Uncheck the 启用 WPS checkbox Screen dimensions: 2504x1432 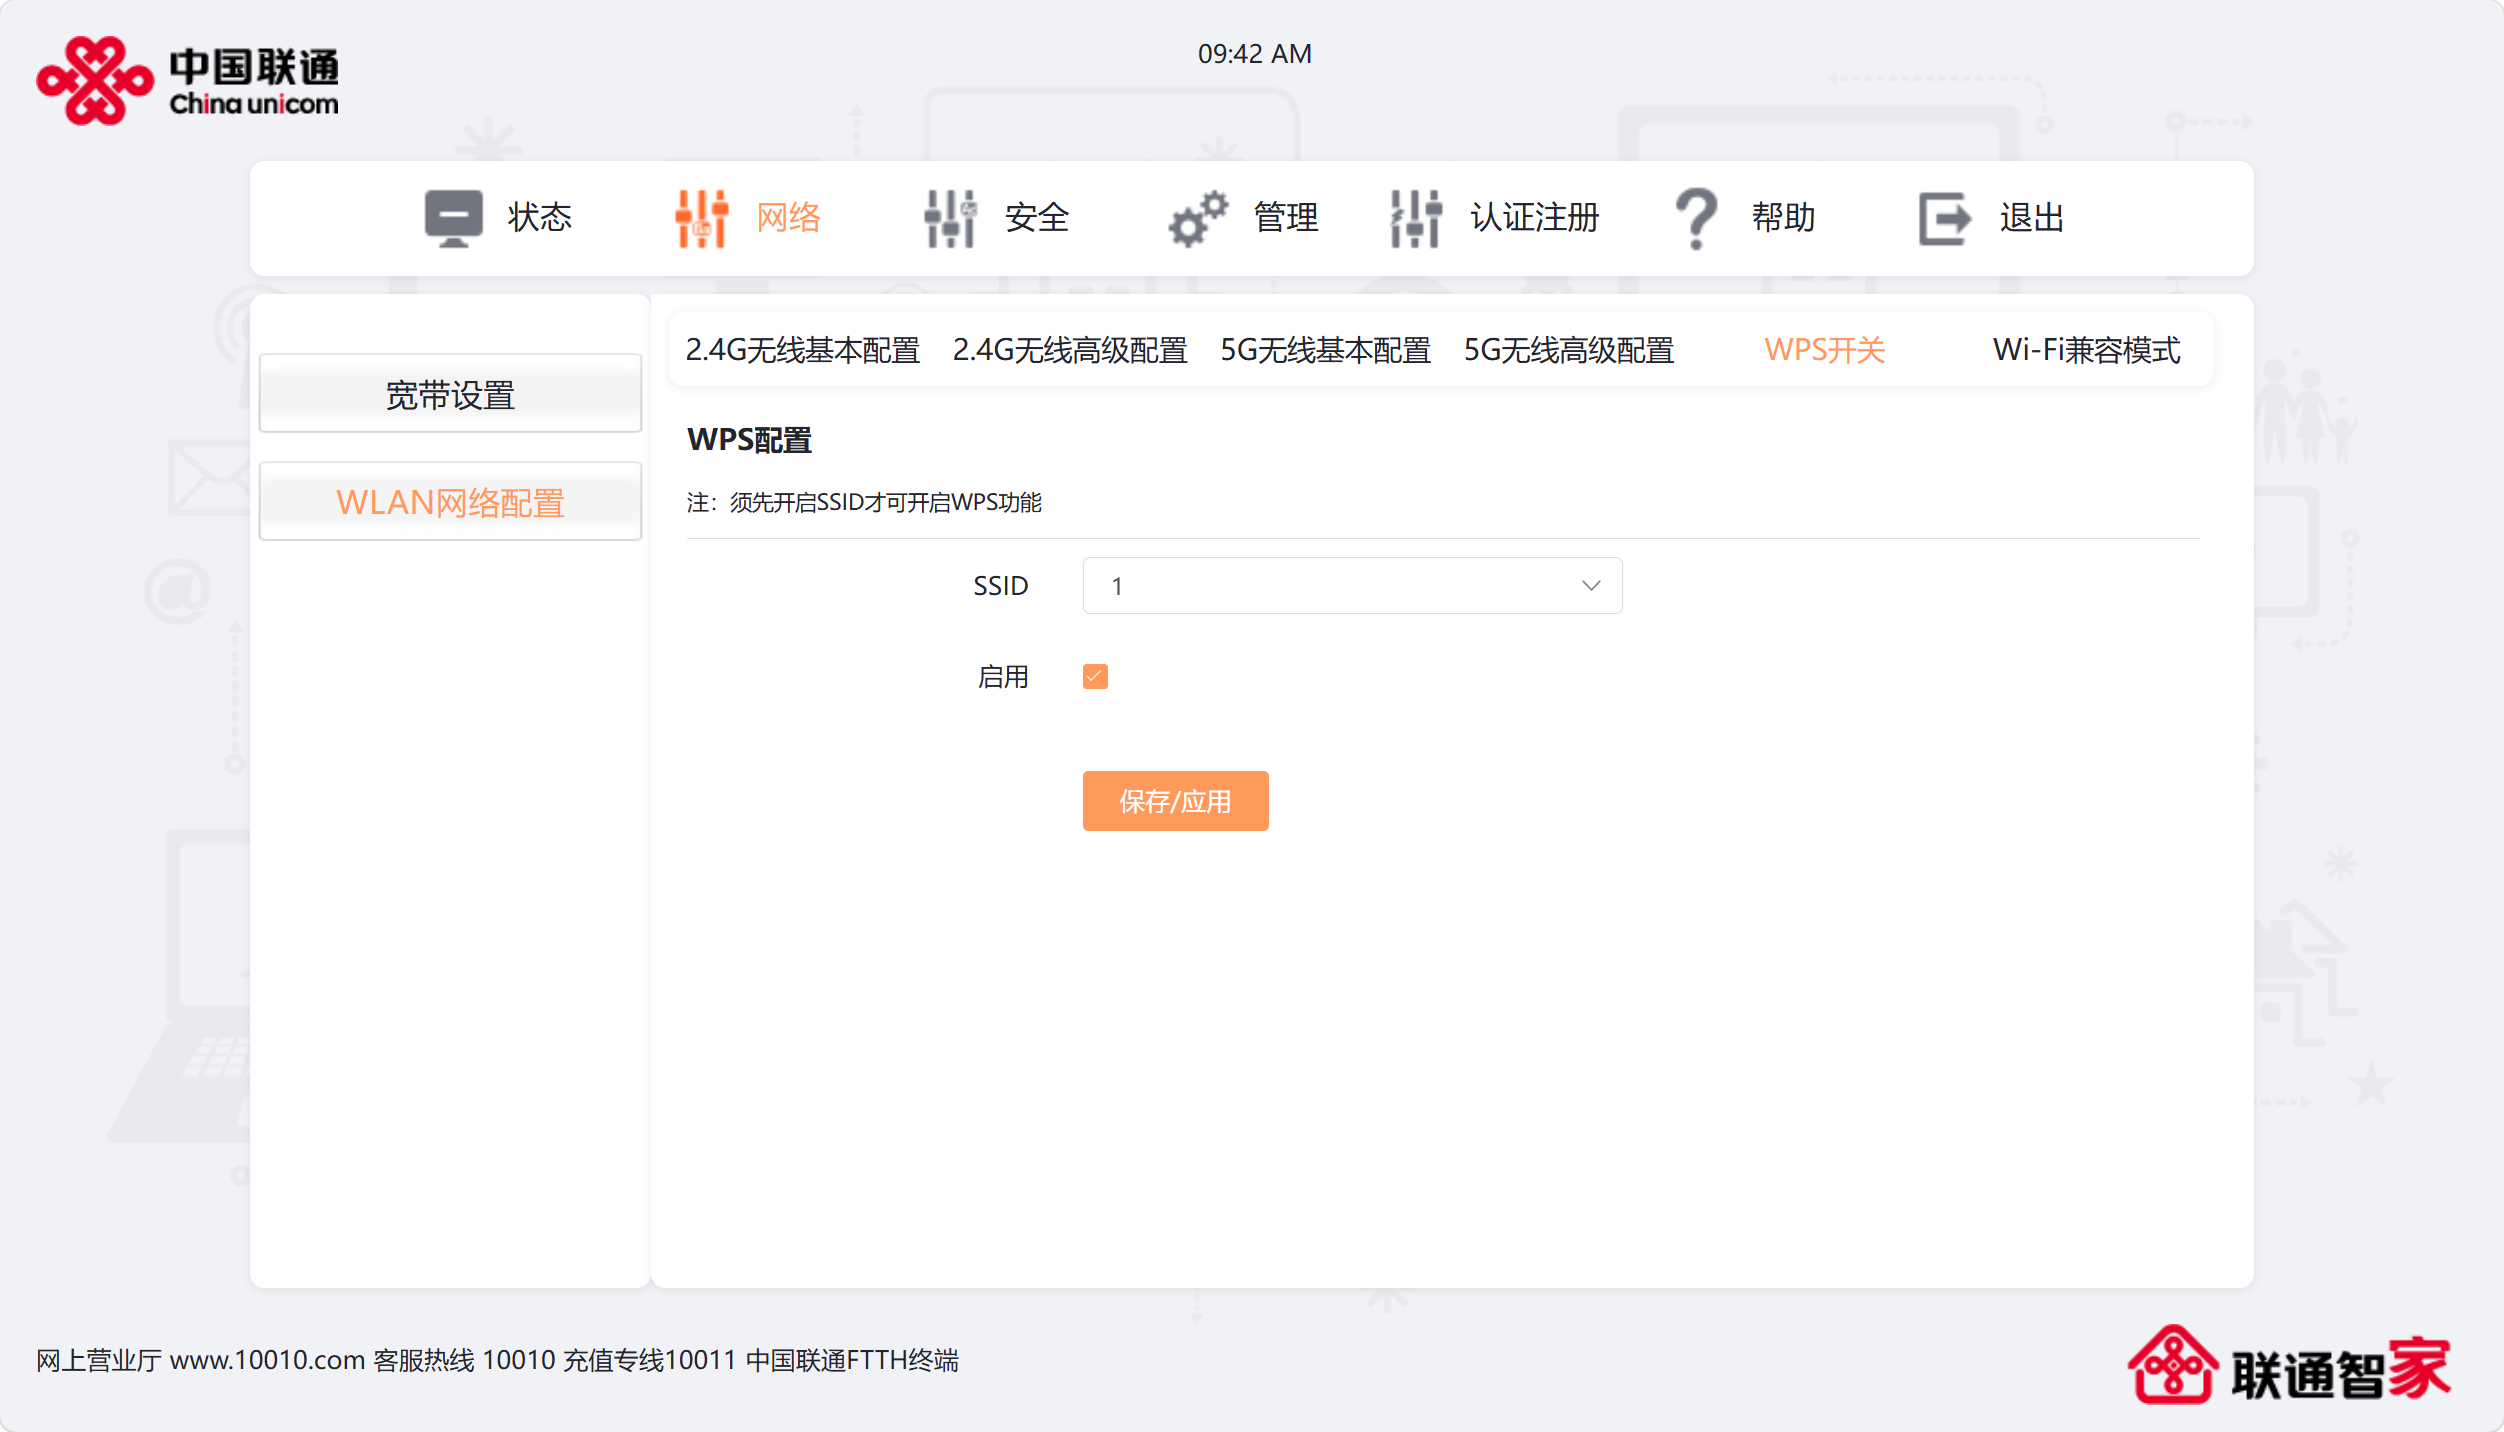coord(1095,677)
